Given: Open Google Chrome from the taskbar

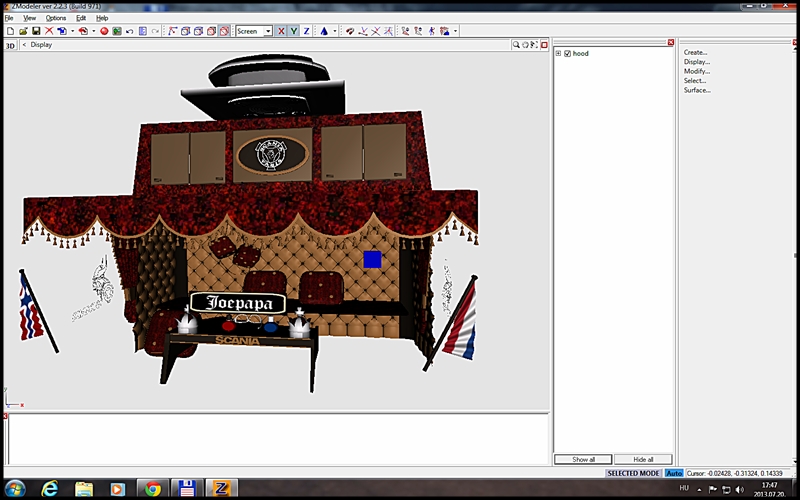Looking at the screenshot, I should pyautogui.click(x=152, y=488).
